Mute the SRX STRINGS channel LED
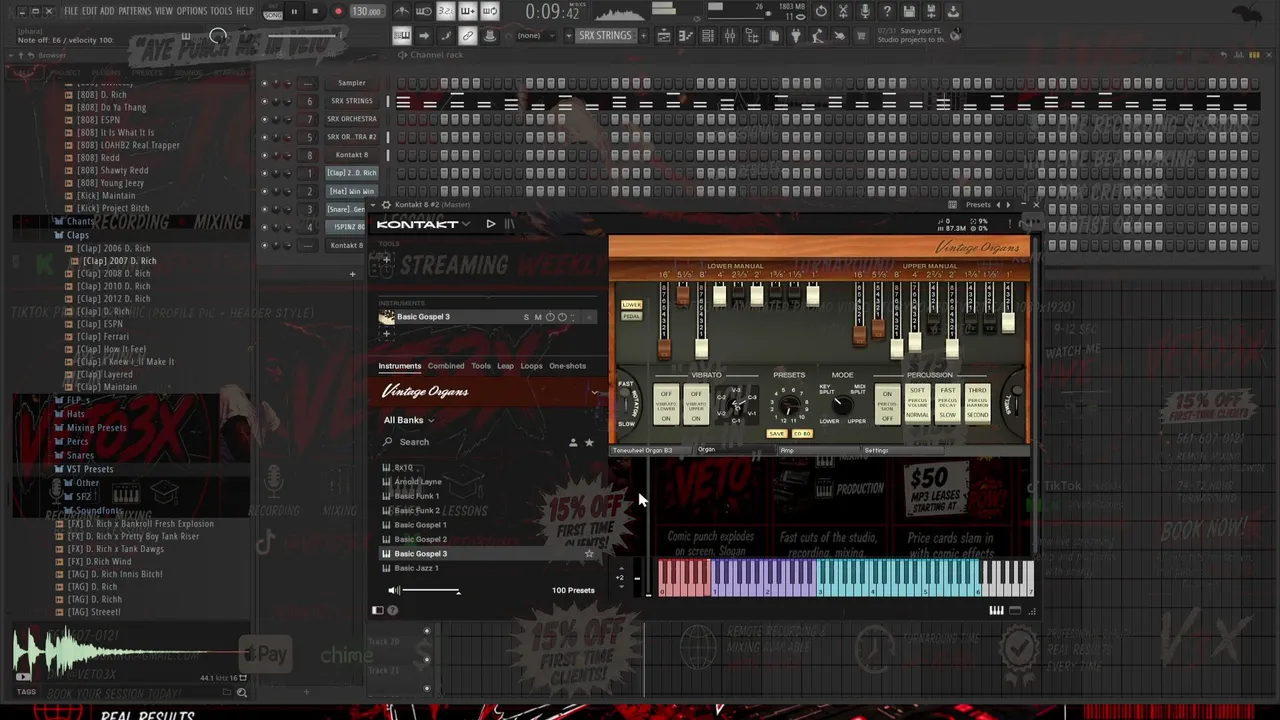The height and width of the screenshot is (720, 1280). tap(265, 101)
